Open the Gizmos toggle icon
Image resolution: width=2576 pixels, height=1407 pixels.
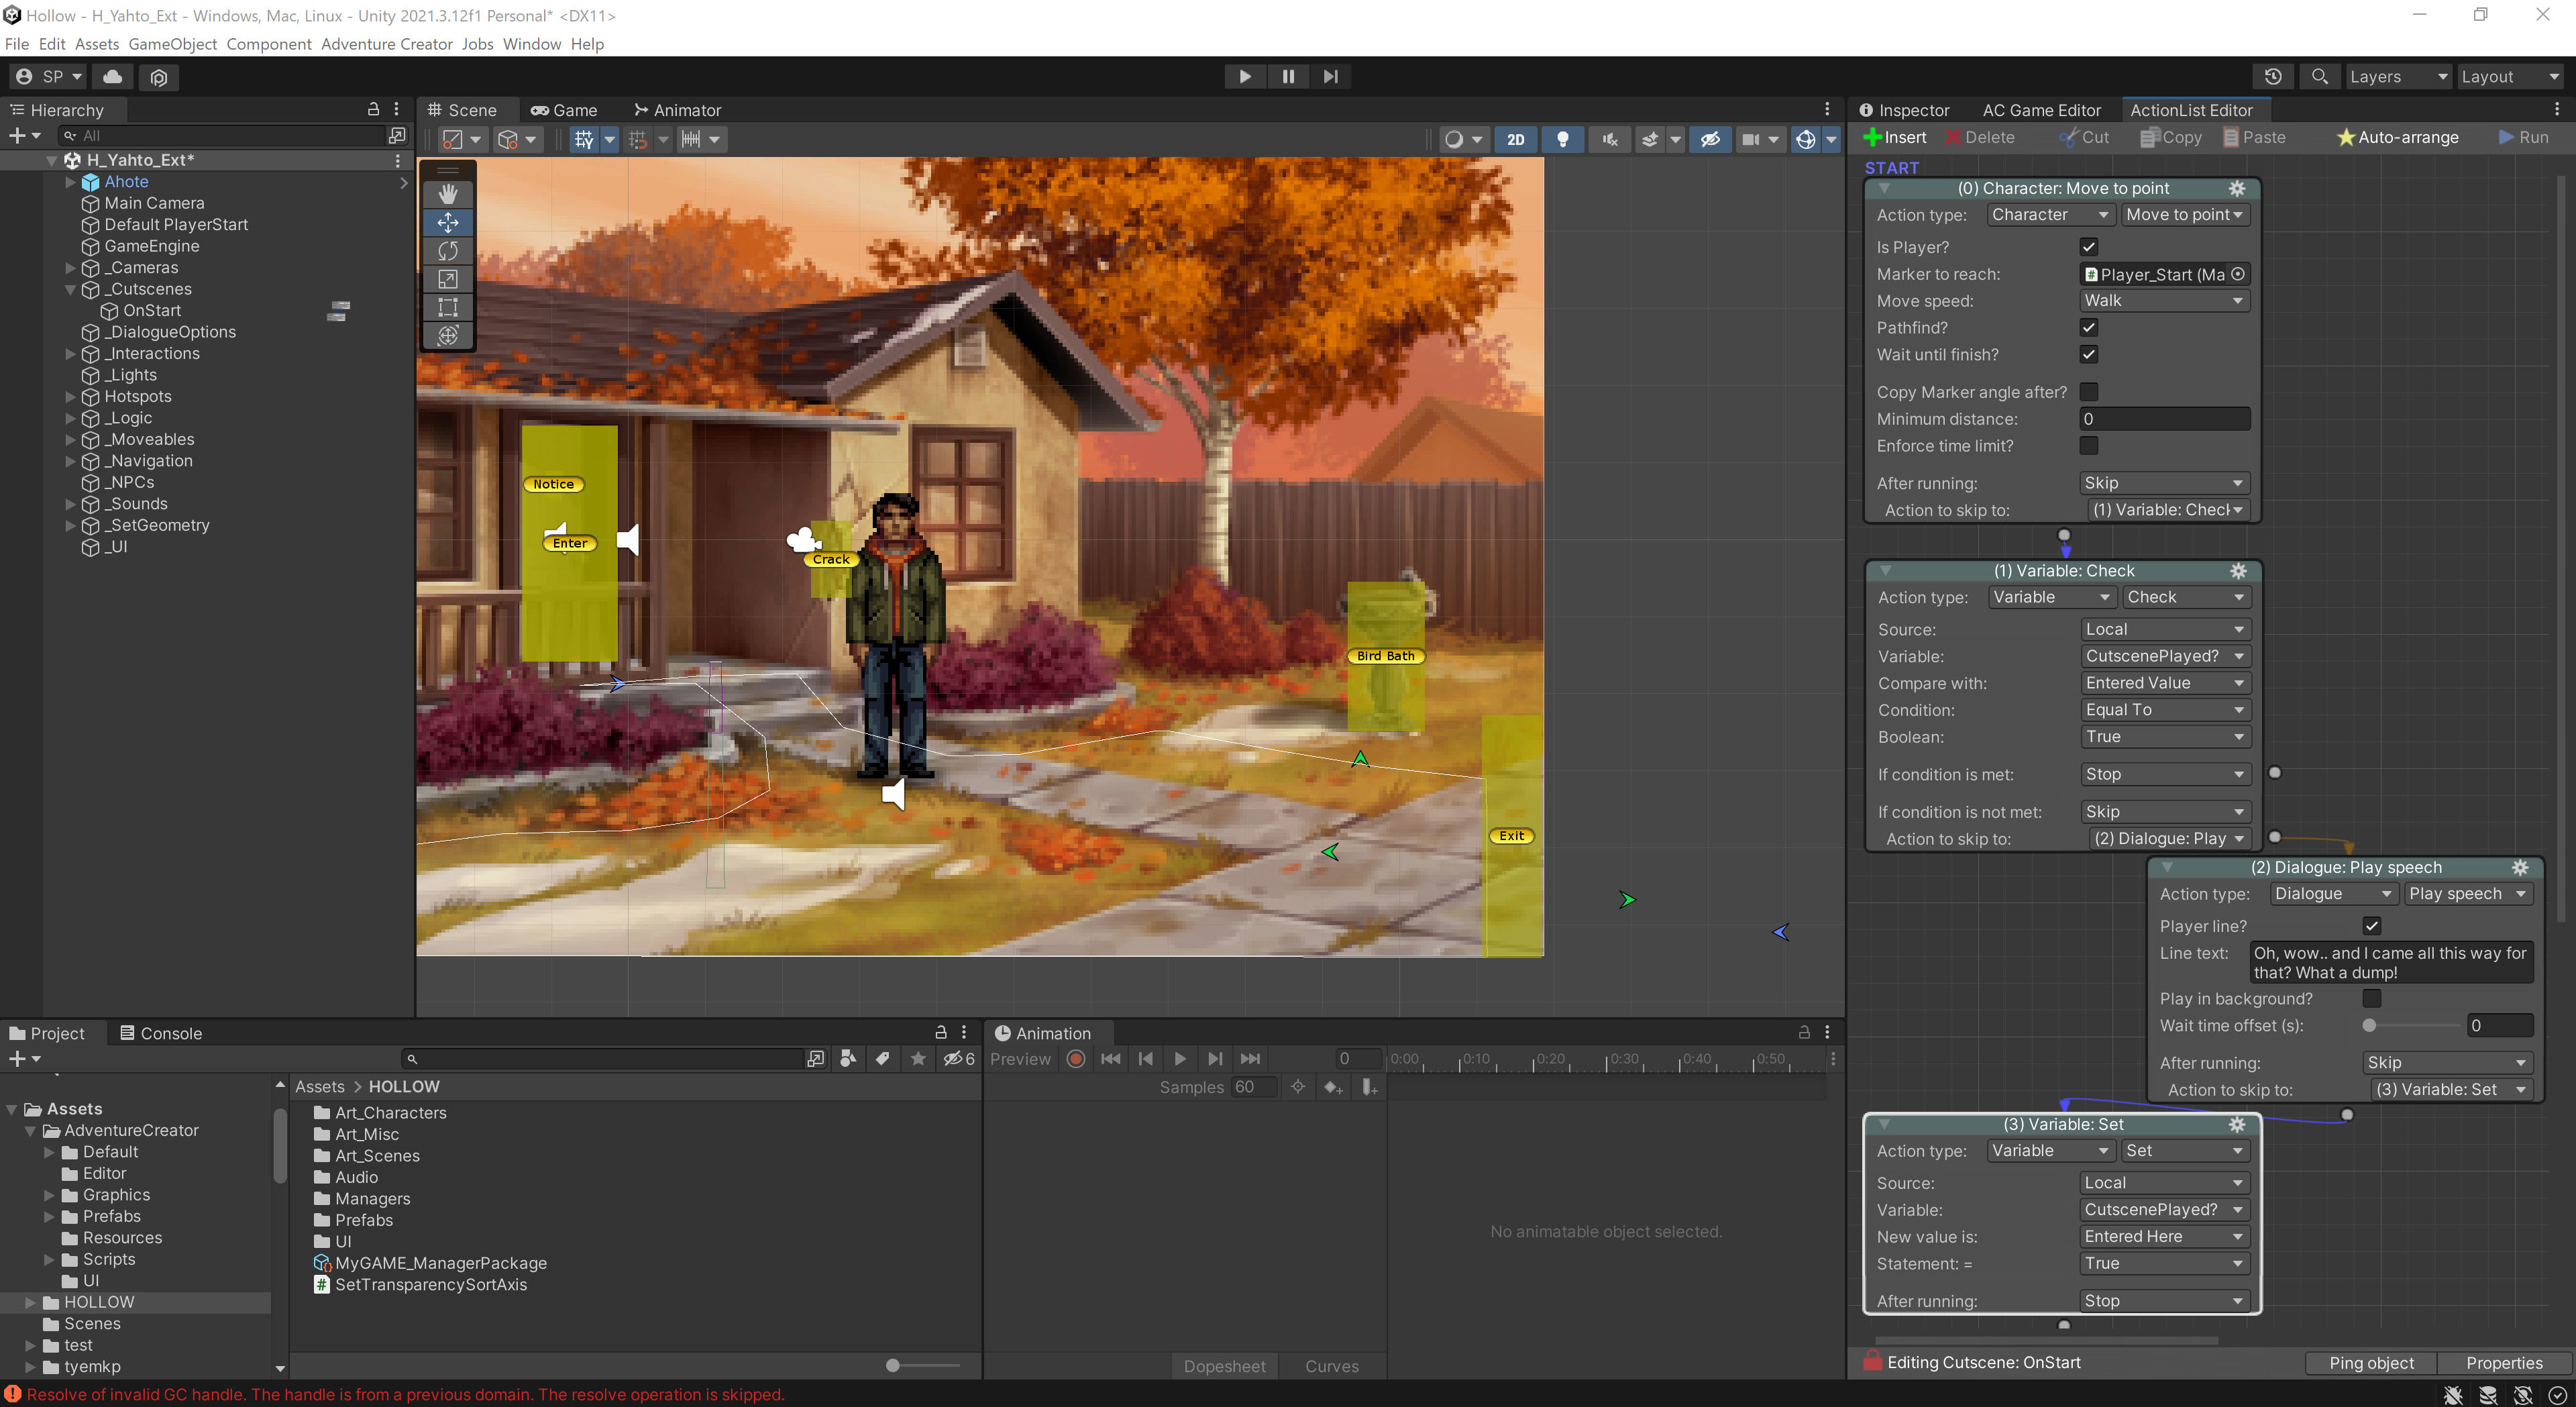1806,139
